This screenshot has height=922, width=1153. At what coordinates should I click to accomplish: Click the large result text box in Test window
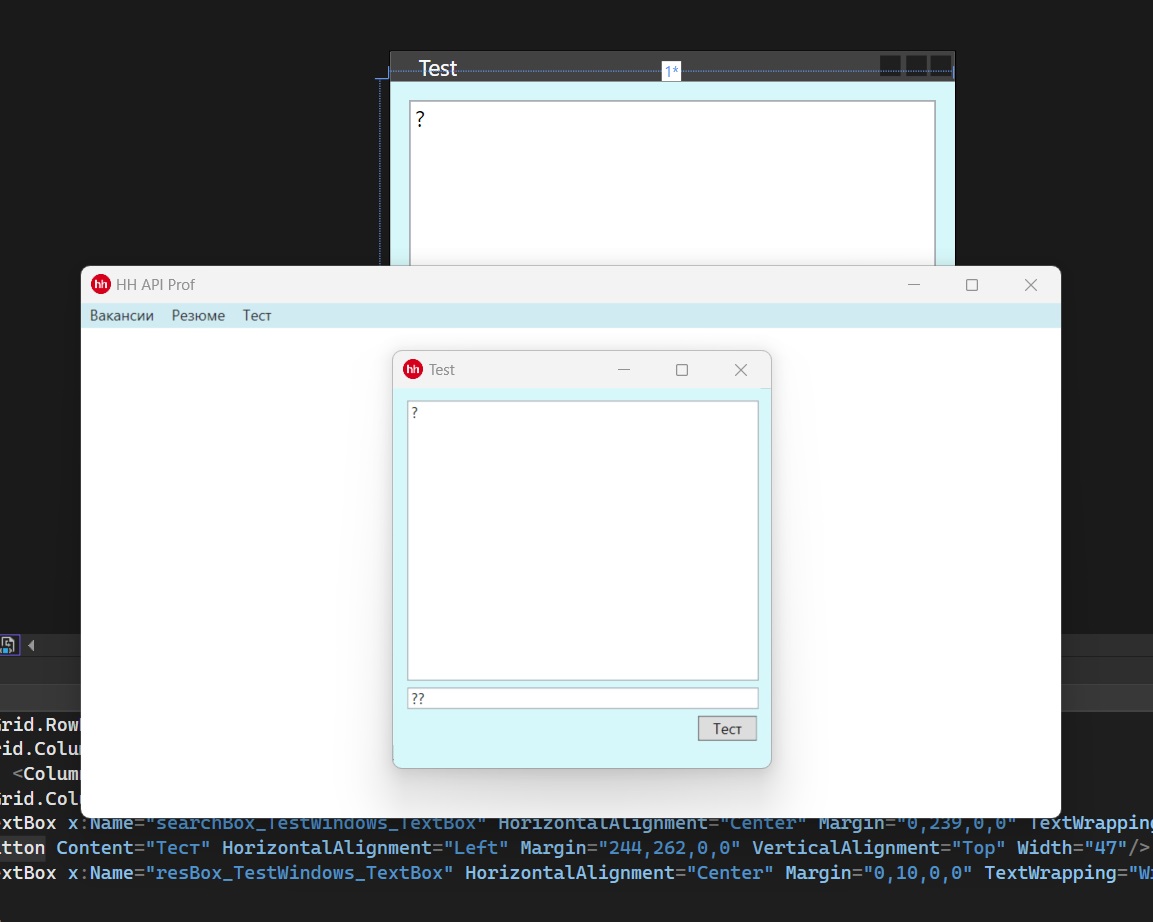[x=582, y=540]
